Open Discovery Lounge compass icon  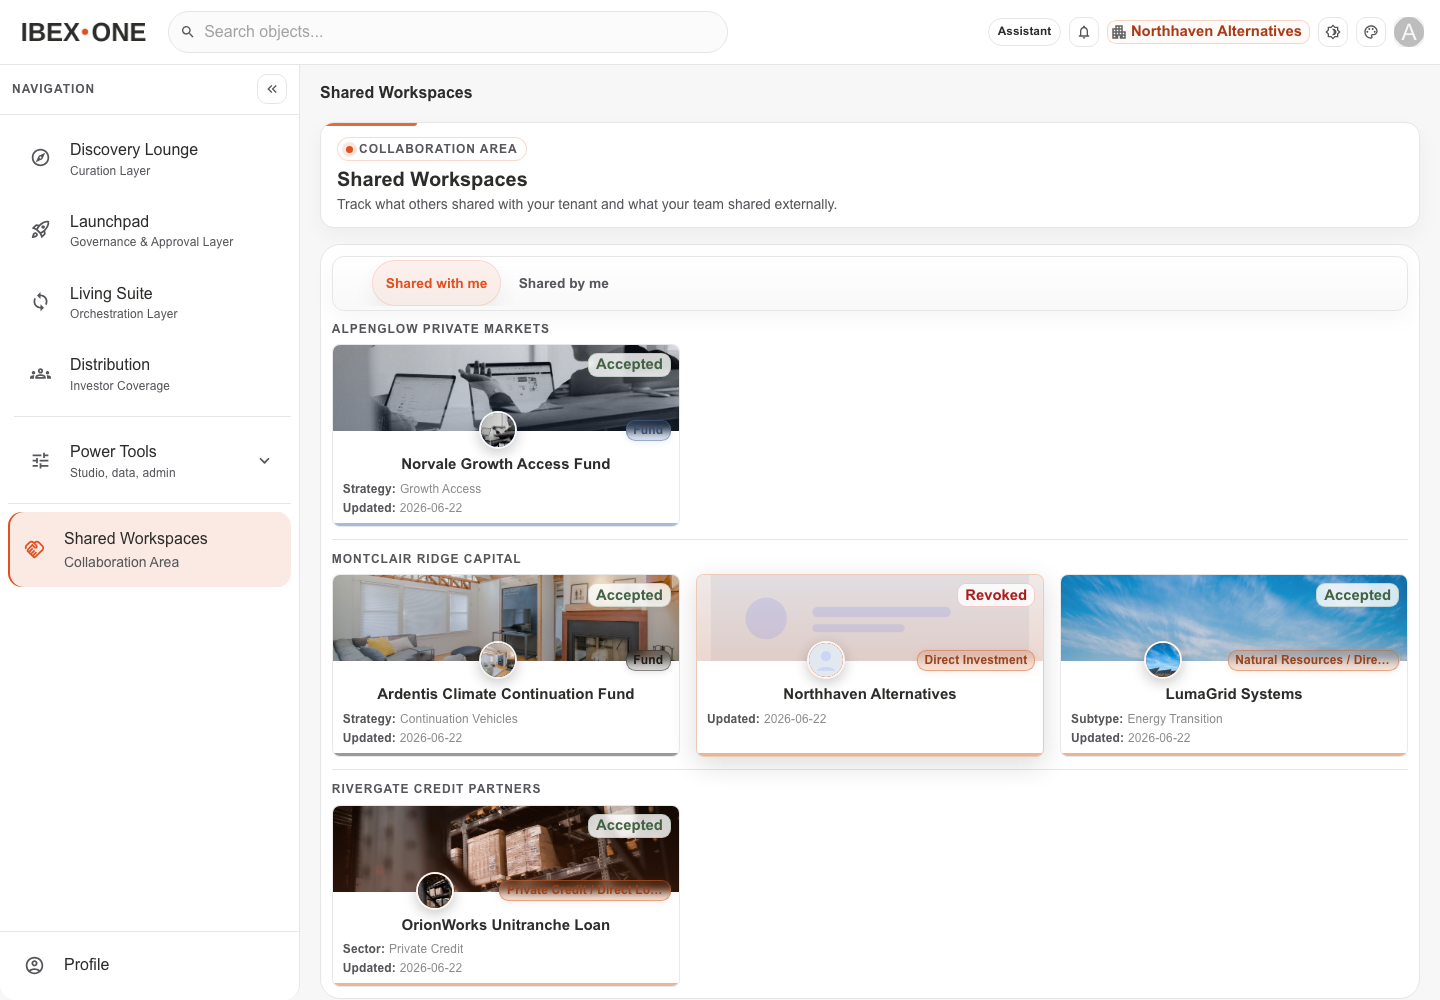[x=40, y=158]
